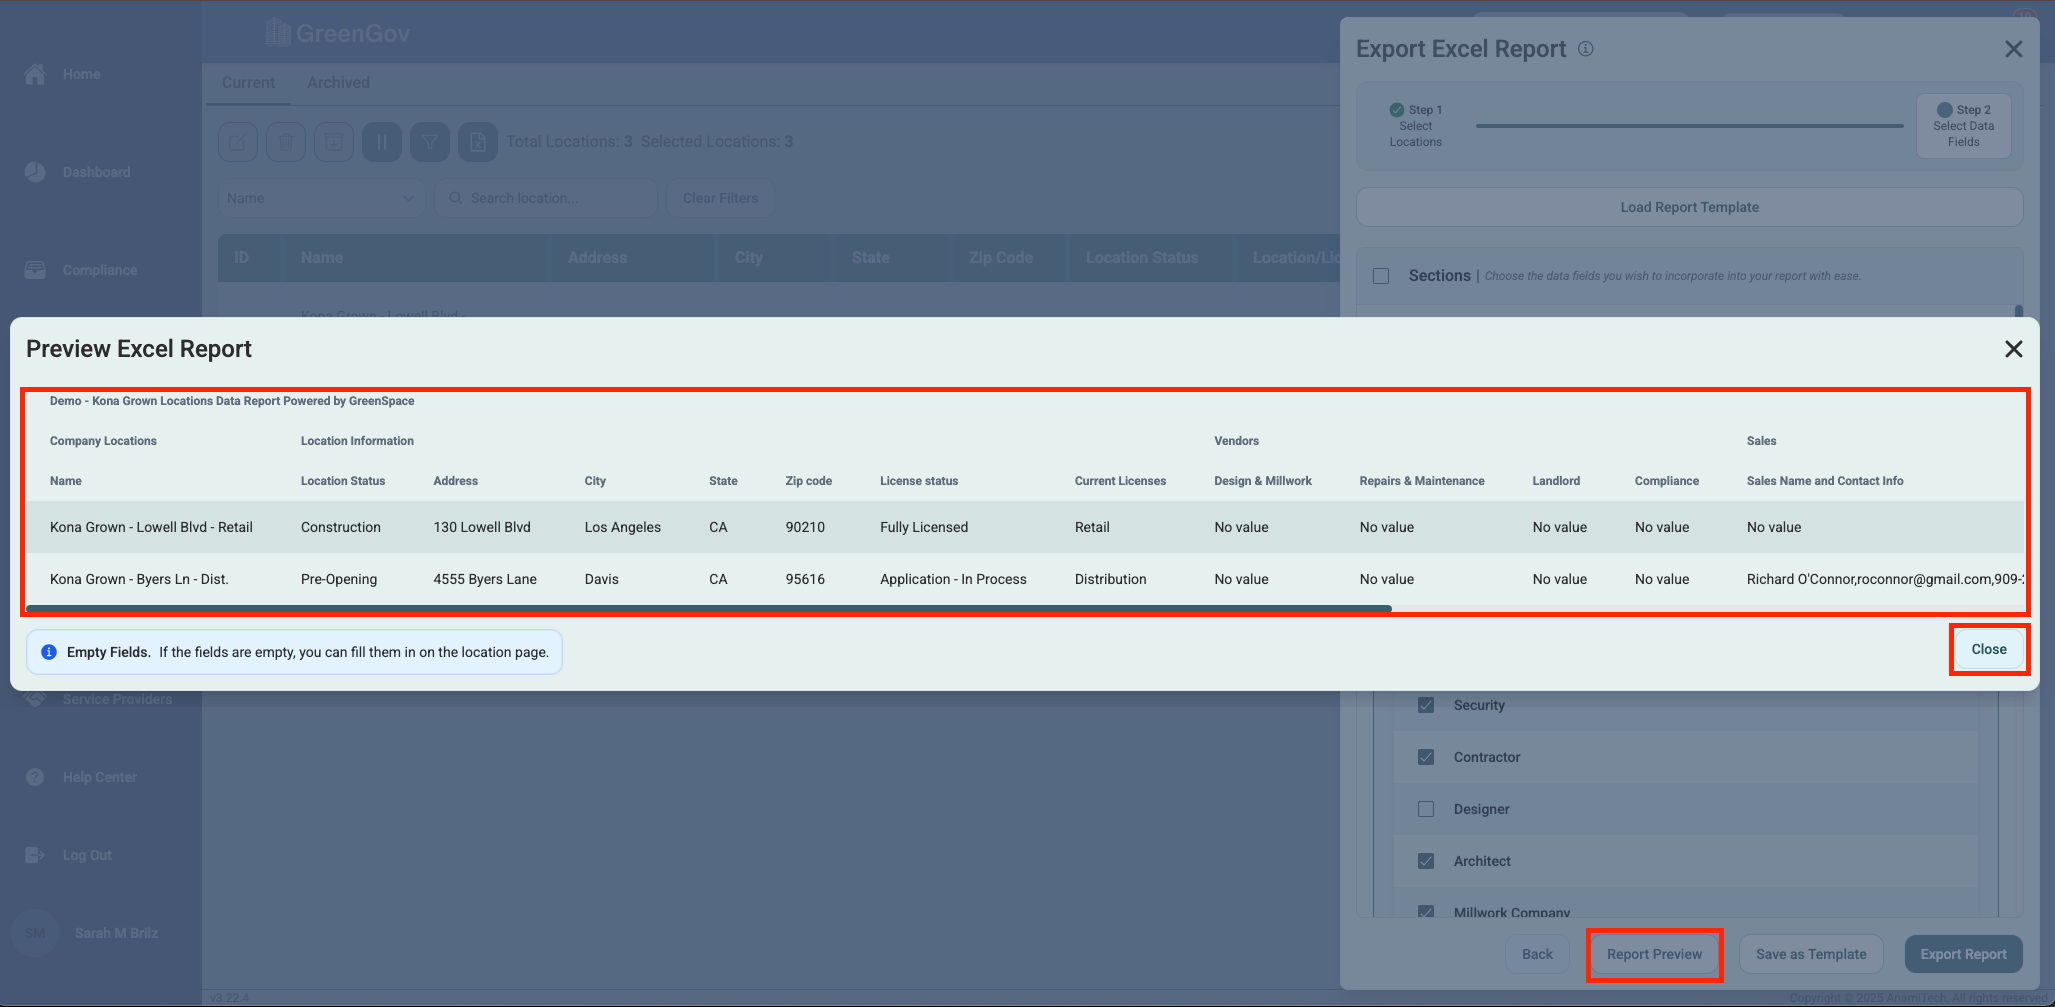The height and width of the screenshot is (1007, 2055).
Task: Click the '4555 Byers Lane' address cell
Action: point(485,579)
